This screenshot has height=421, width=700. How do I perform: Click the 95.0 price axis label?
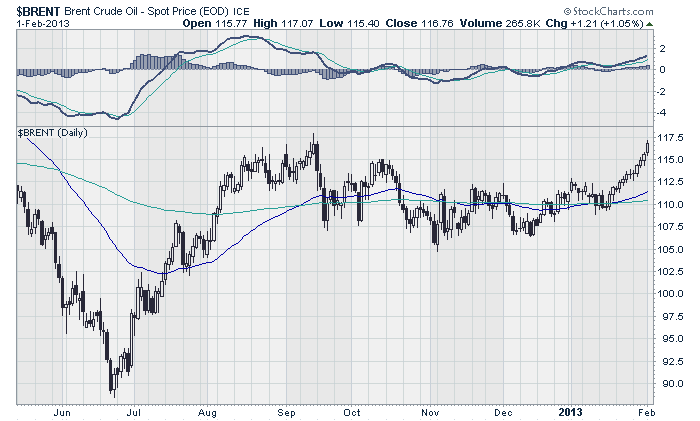(672, 339)
